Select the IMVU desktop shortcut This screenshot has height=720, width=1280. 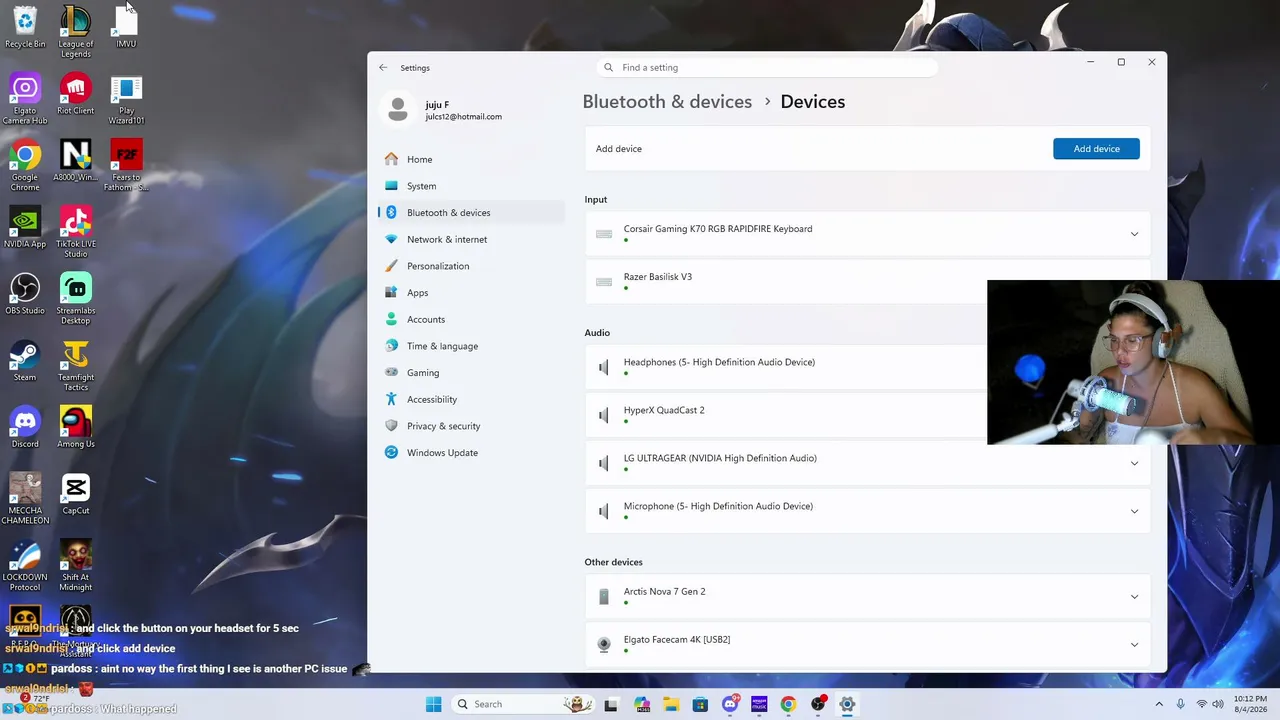pos(126,27)
